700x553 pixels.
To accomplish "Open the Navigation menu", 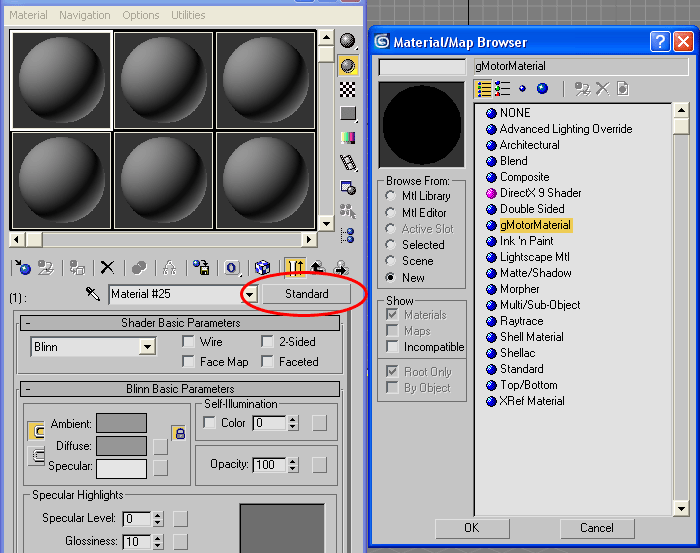I will pos(85,15).
